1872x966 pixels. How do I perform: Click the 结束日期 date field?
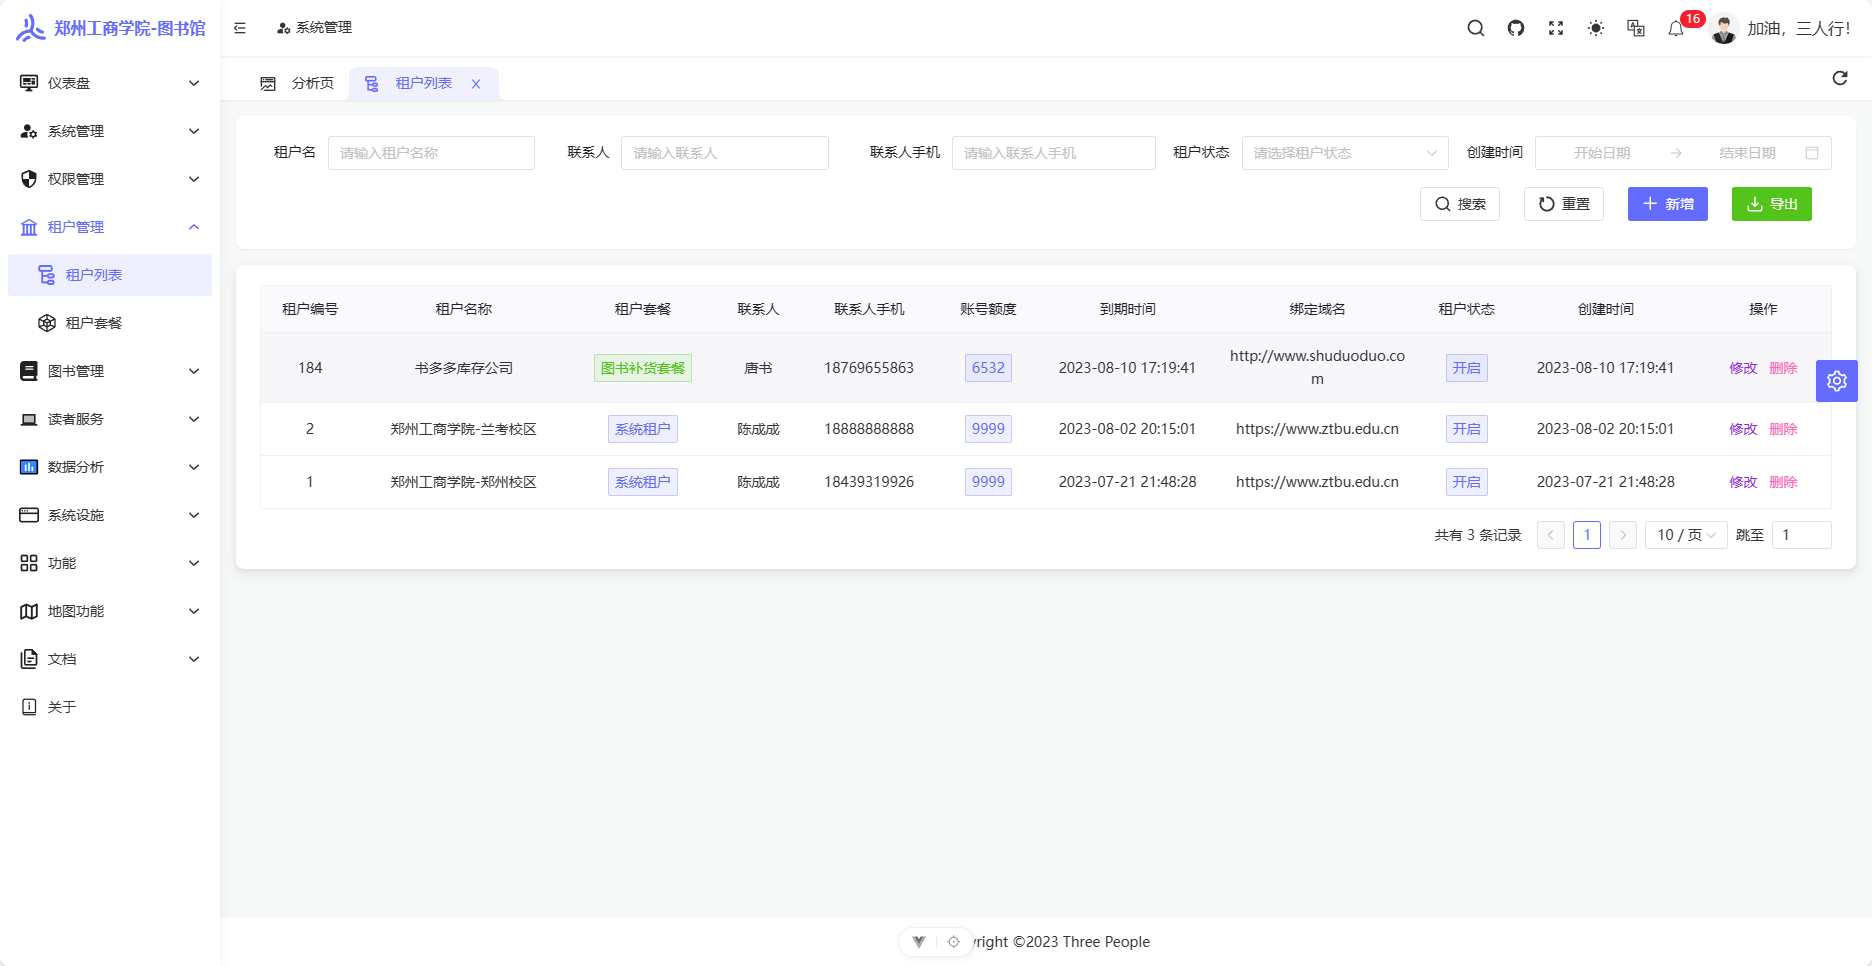pyautogui.click(x=1747, y=153)
